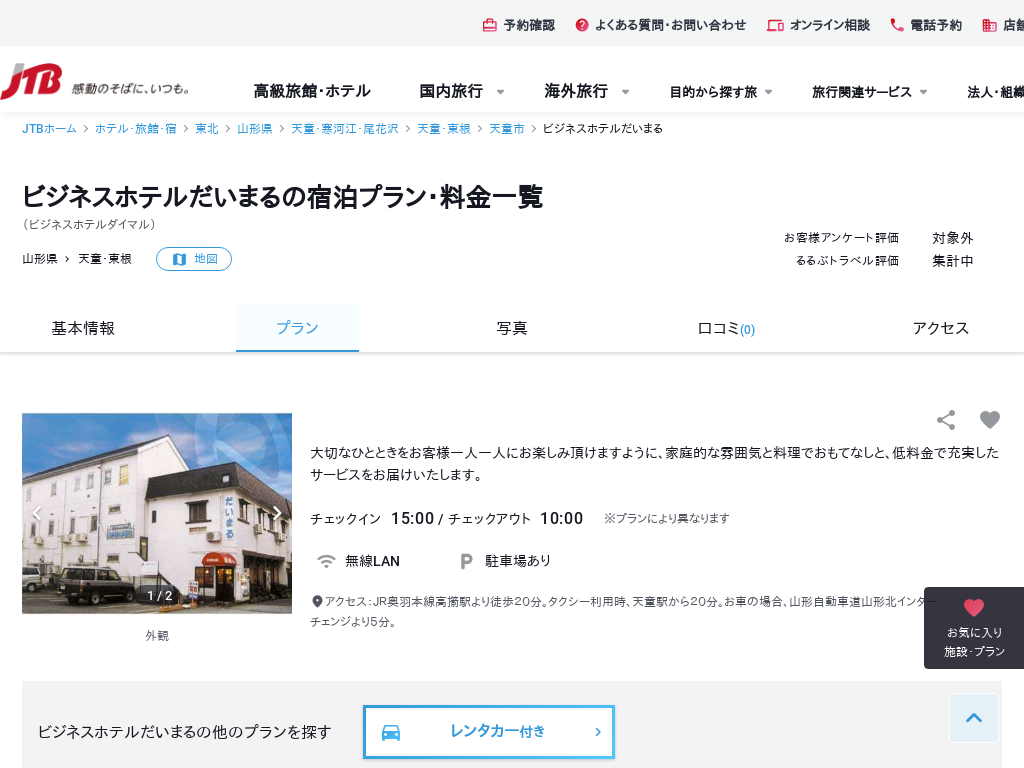Open 天童・寒河江・尾花沢 breadcrumb link
Image resolution: width=1024 pixels, height=768 pixels.
point(345,129)
